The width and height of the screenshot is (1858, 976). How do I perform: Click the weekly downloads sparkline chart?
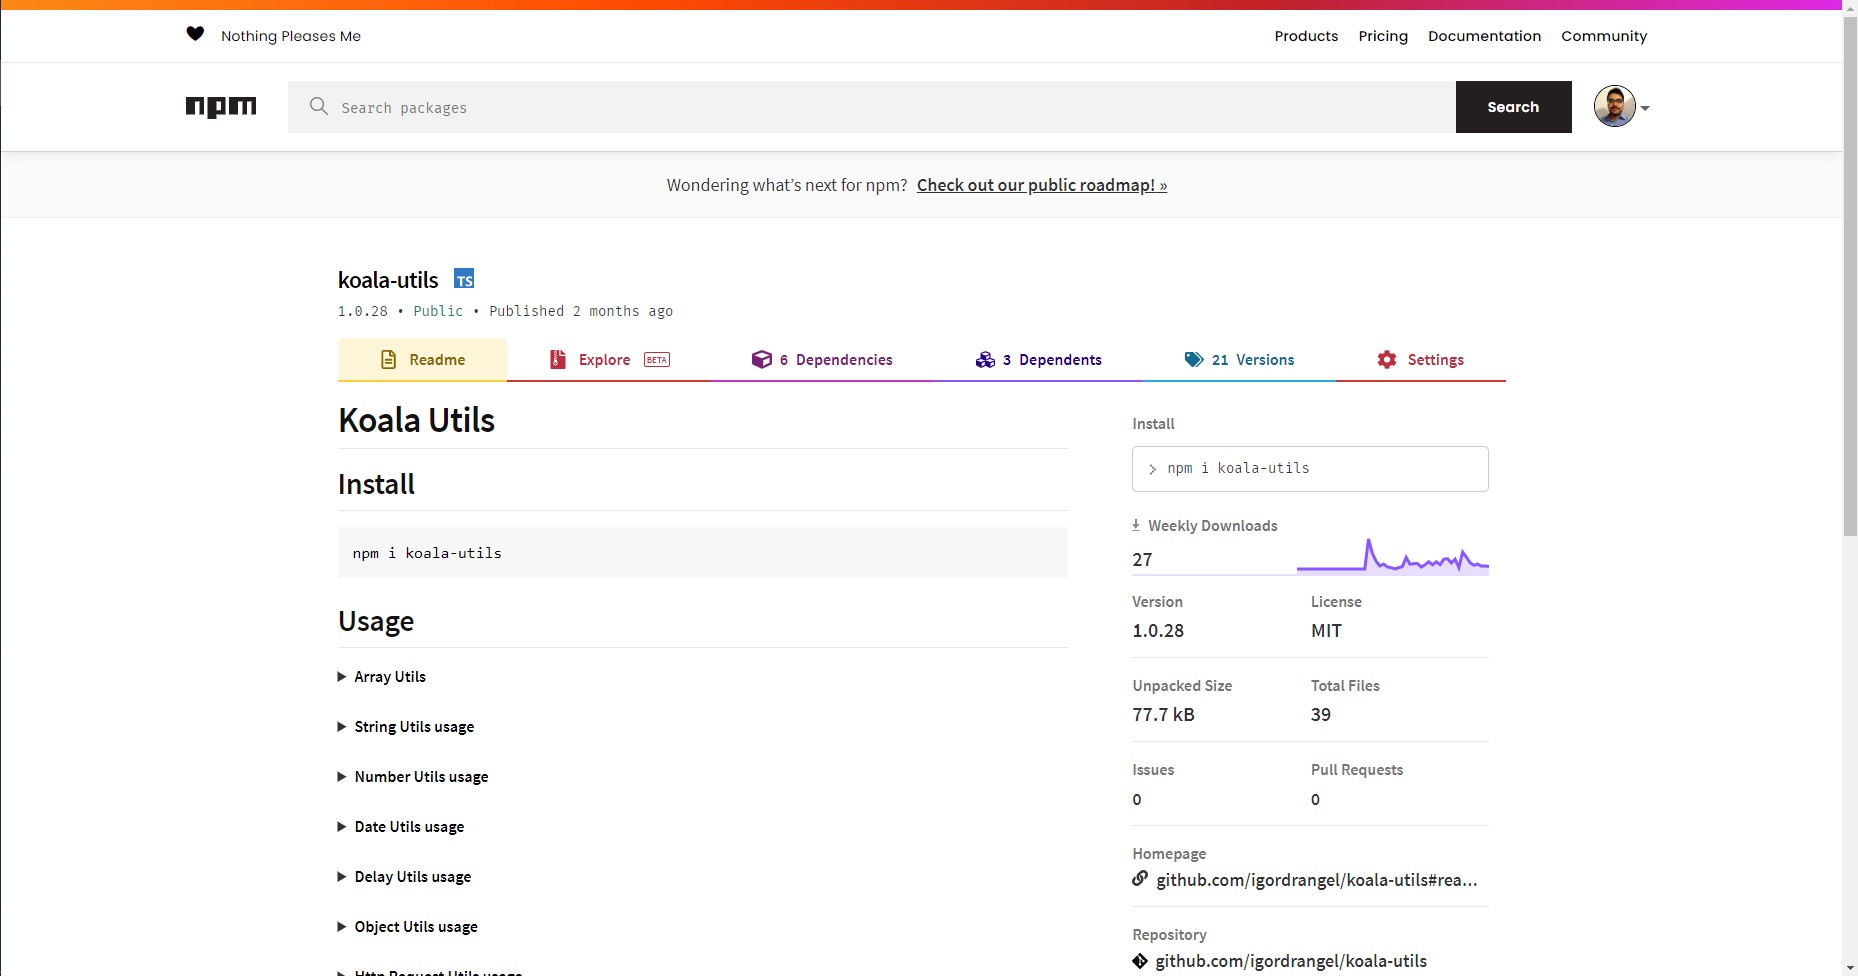click(1392, 556)
